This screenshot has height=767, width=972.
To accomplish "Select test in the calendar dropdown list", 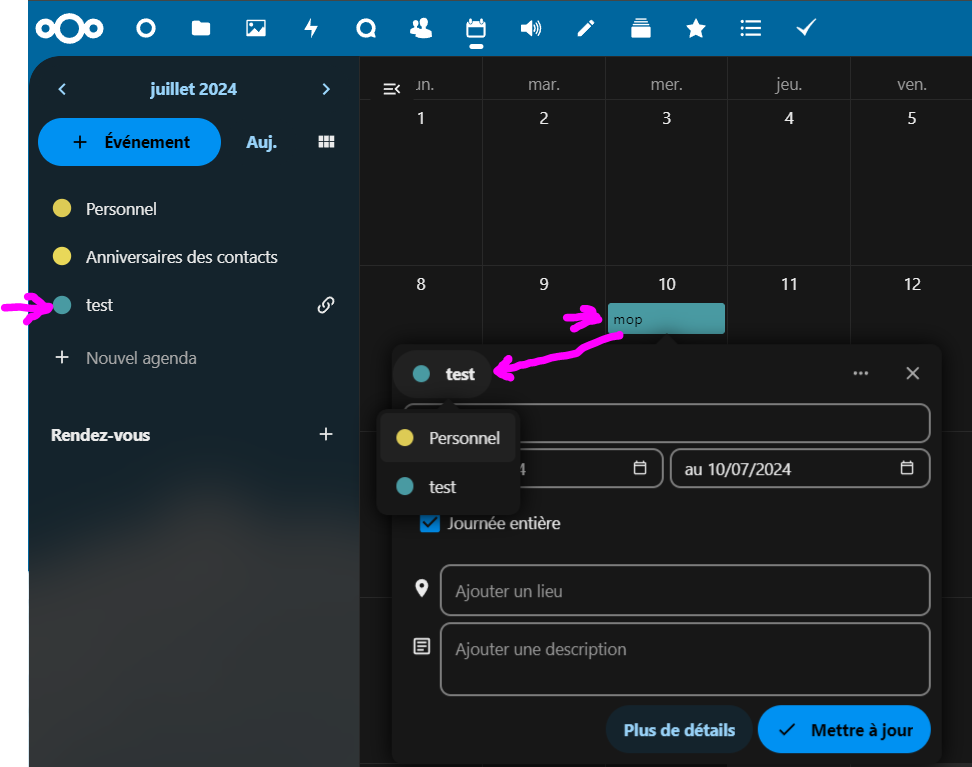I will (x=442, y=487).
